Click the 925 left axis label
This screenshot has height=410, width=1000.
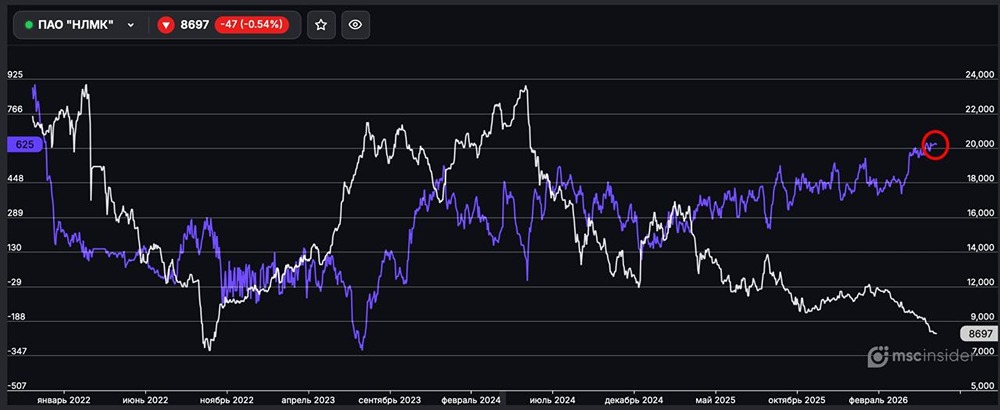(x=15, y=75)
